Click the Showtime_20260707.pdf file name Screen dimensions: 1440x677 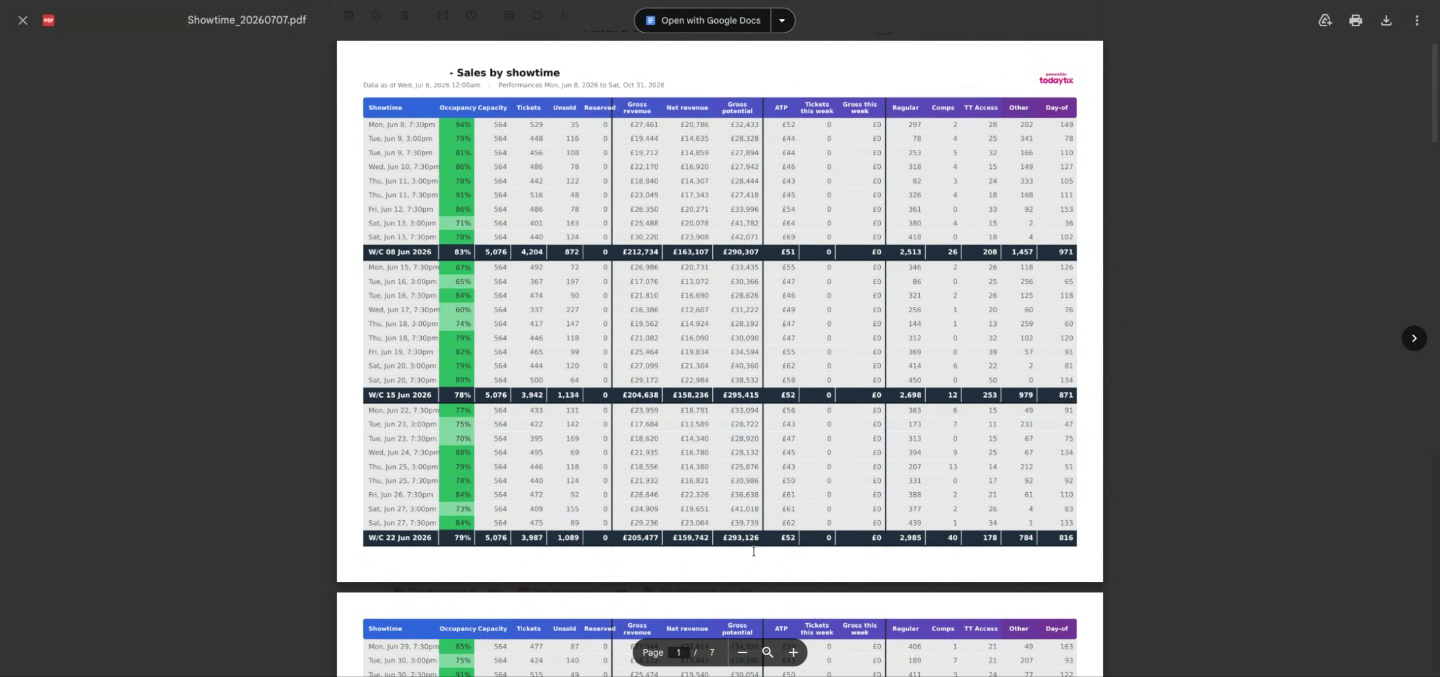coord(246,20)
